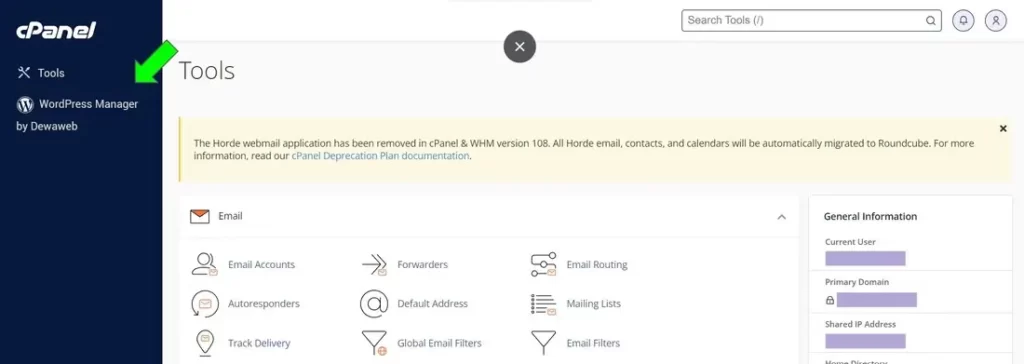Click the redacted Shared IP Address value
The height and width of the screenshot is (364, 1024).
tap(865, 341)
